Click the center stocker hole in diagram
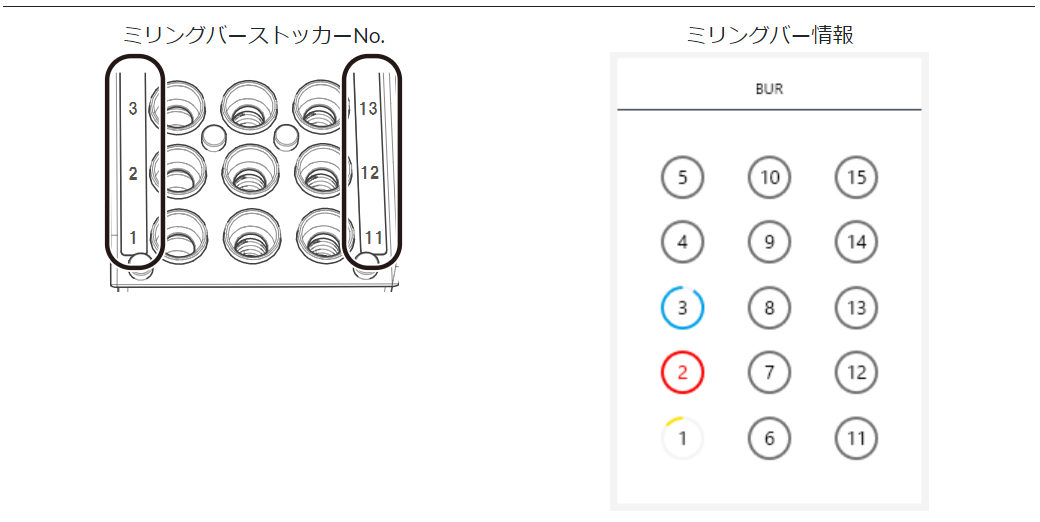 coord(250,171)
